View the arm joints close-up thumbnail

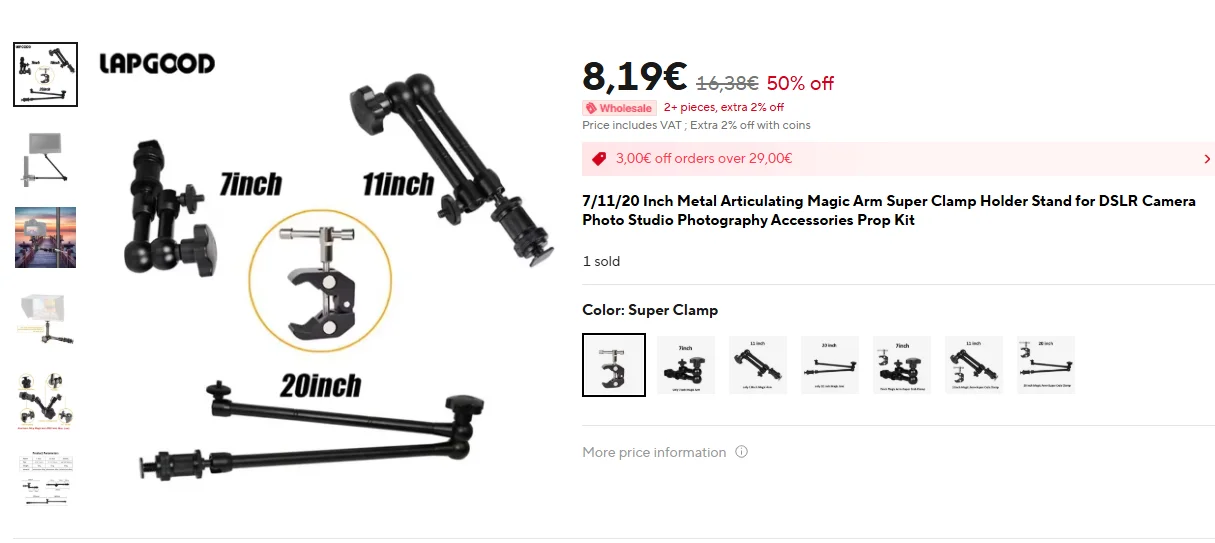tap(45, 402)
